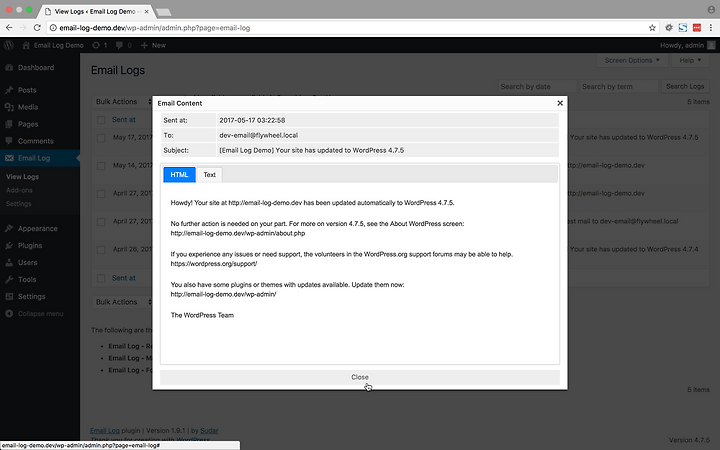
Task: Open the Email Log Settings submenu item
Action: click(19, 203)
